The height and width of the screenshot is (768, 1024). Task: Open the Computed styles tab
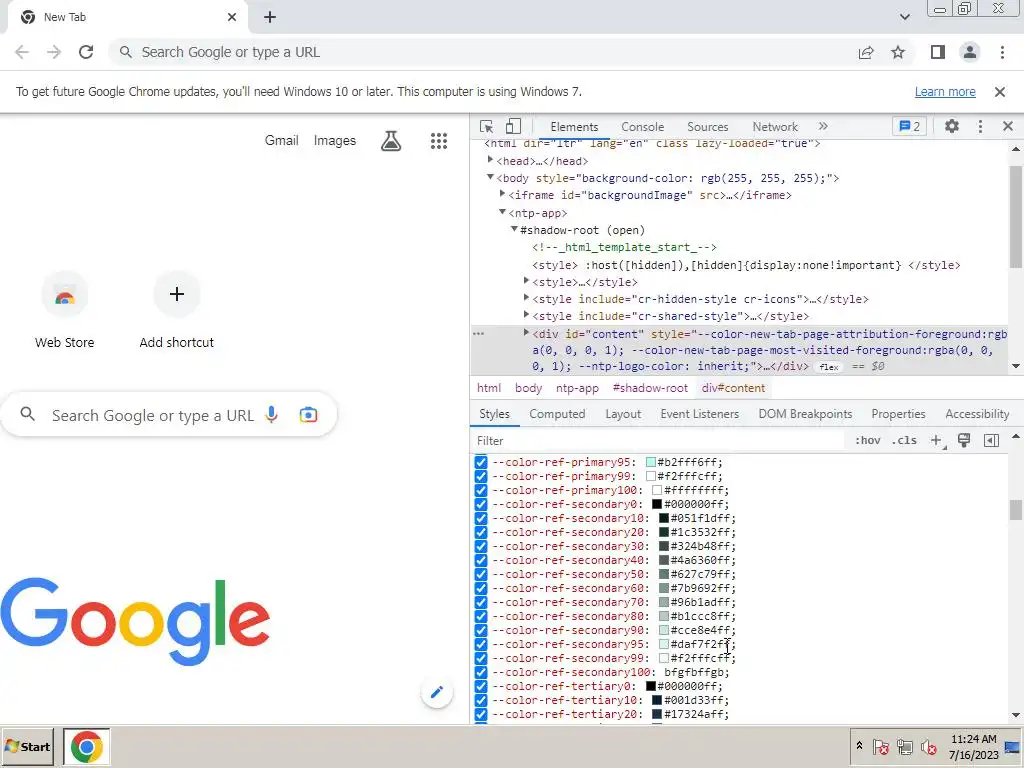point(557,414)
